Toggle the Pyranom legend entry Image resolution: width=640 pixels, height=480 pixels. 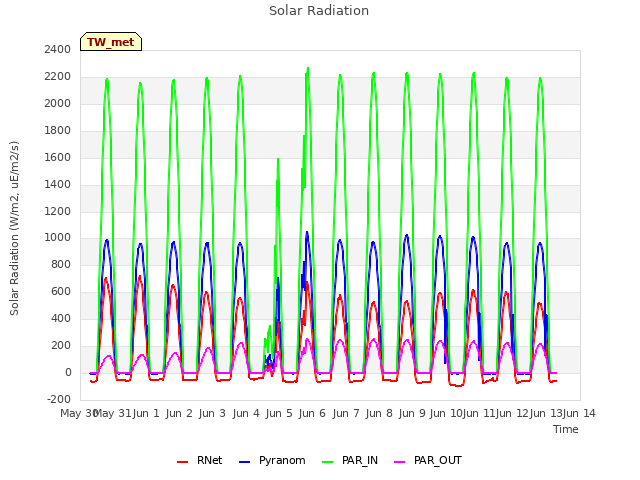(x=272, y=460)
